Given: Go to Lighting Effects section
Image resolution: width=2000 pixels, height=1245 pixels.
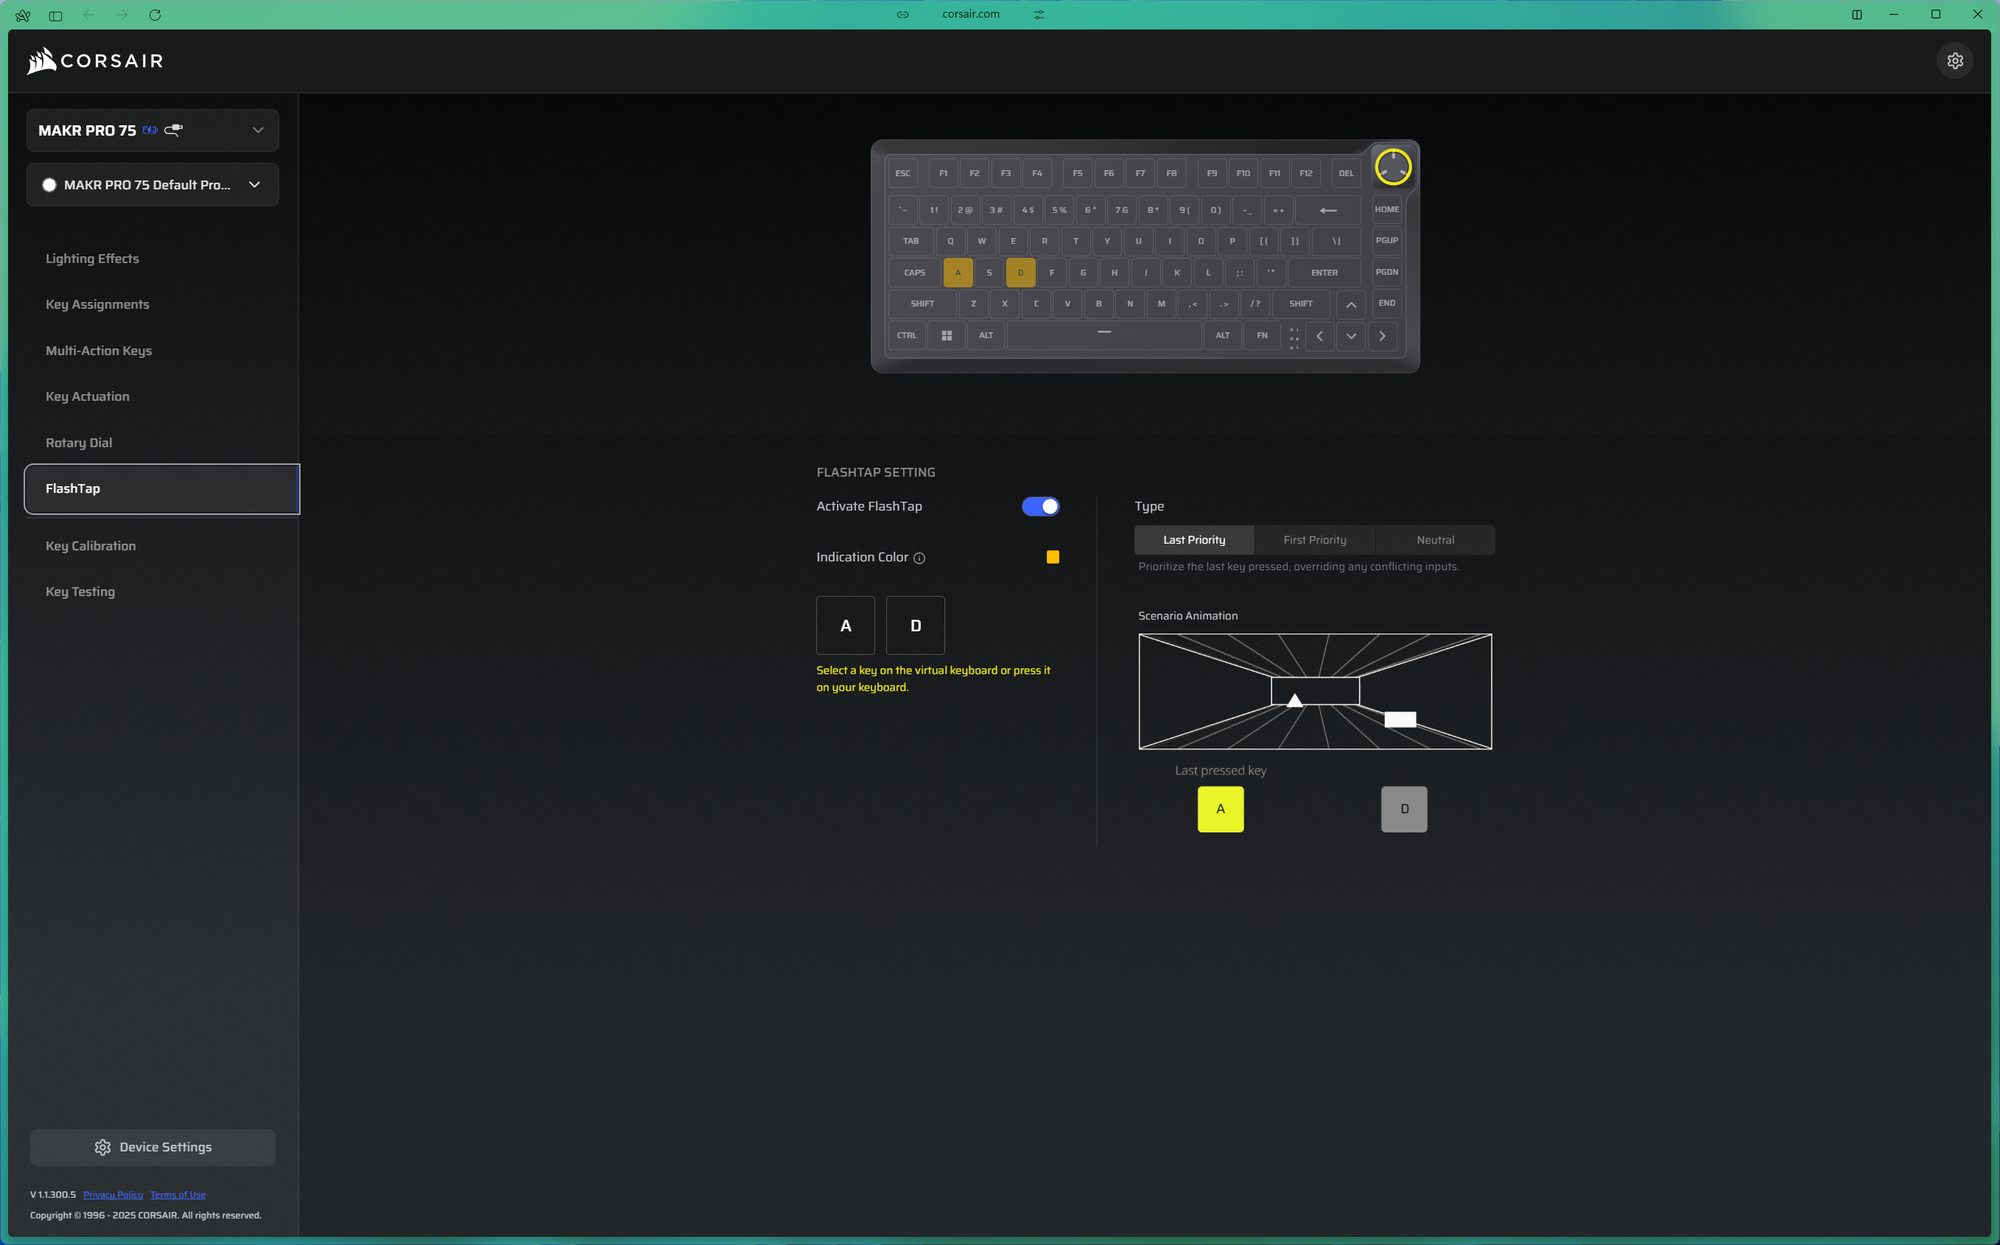Looking at the screenshot, I should click(x=92, y=259).
